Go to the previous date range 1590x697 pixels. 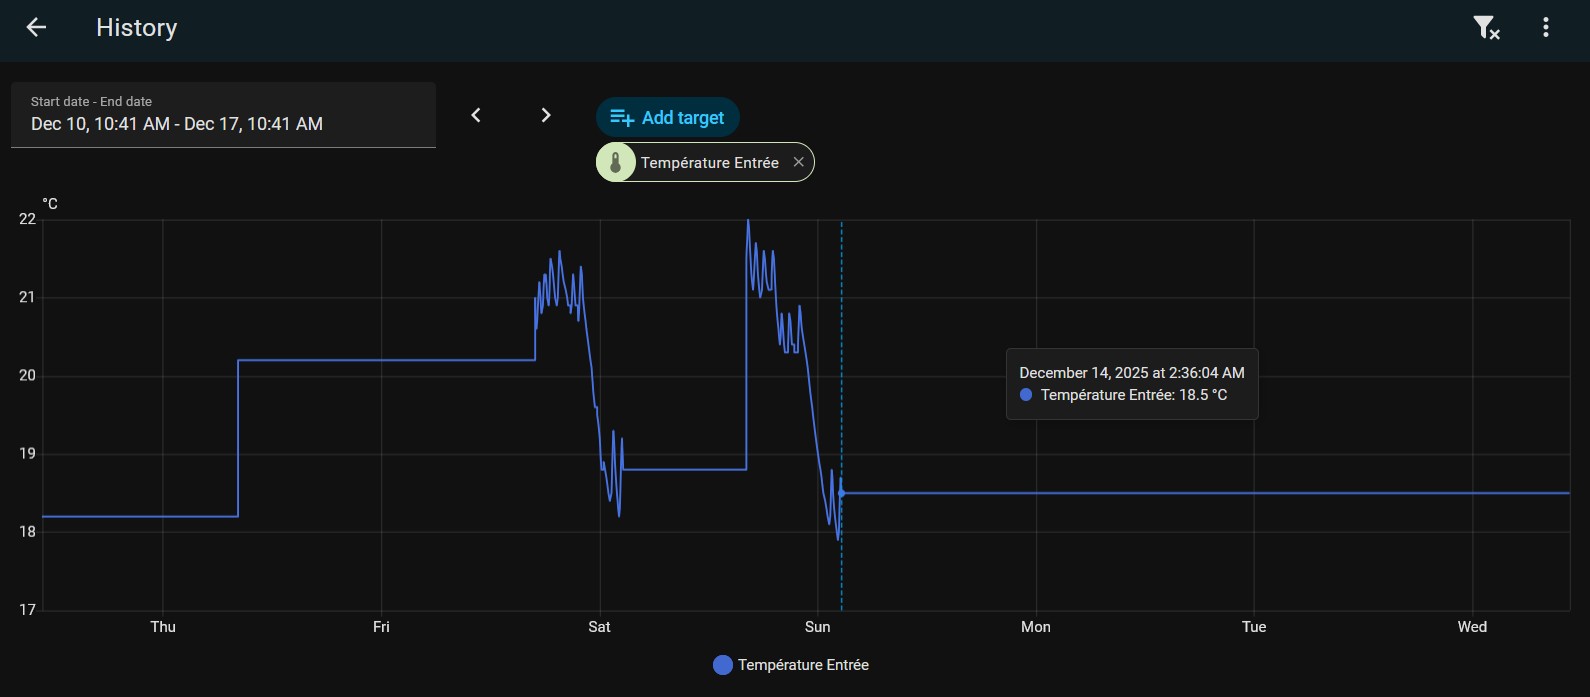(476, 115)
